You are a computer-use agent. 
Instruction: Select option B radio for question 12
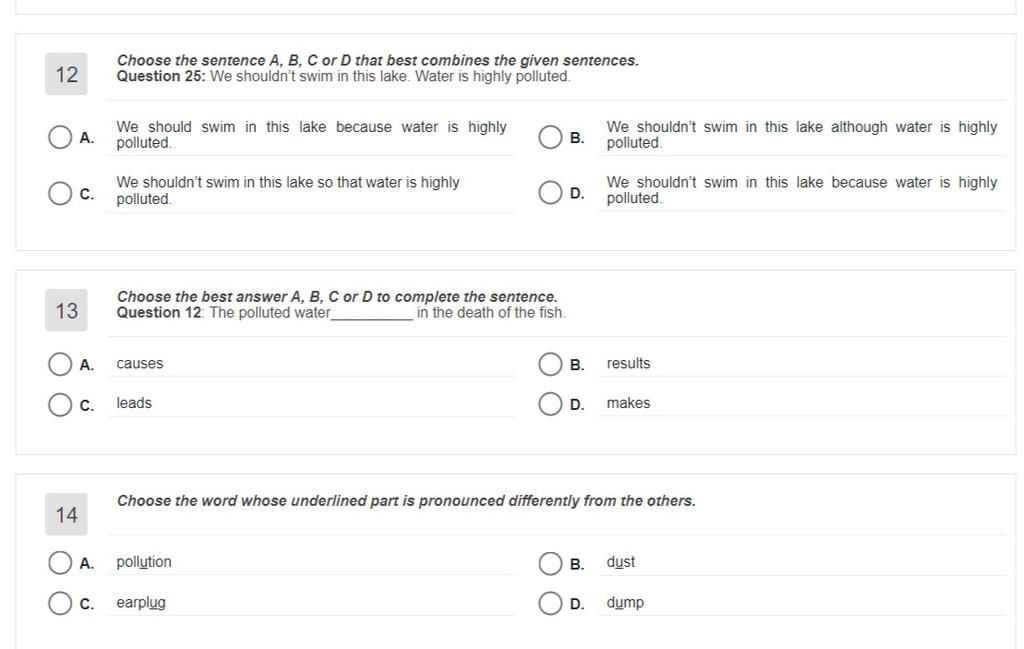click(x=550, y=137)
